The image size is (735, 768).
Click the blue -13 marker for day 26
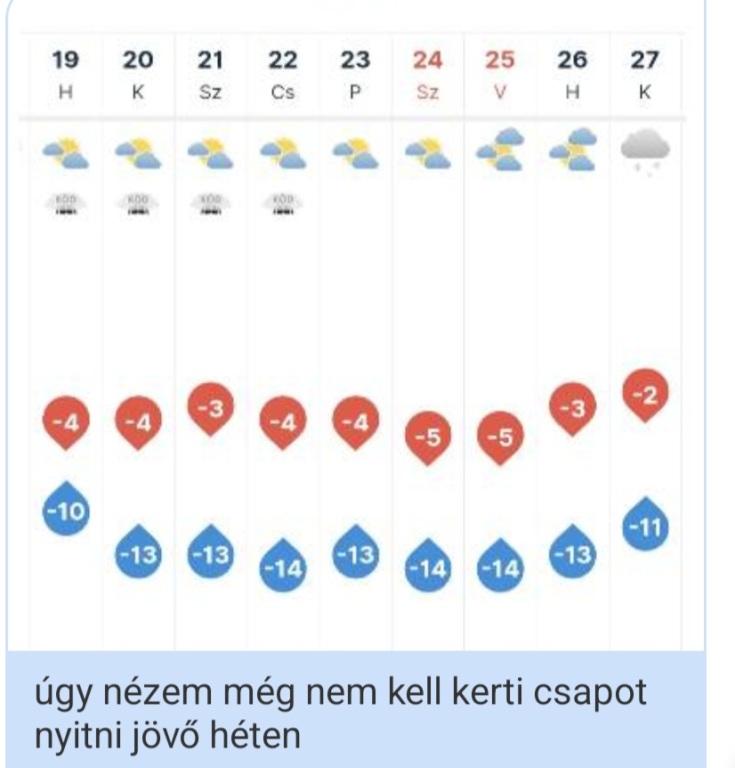[573, 553]
